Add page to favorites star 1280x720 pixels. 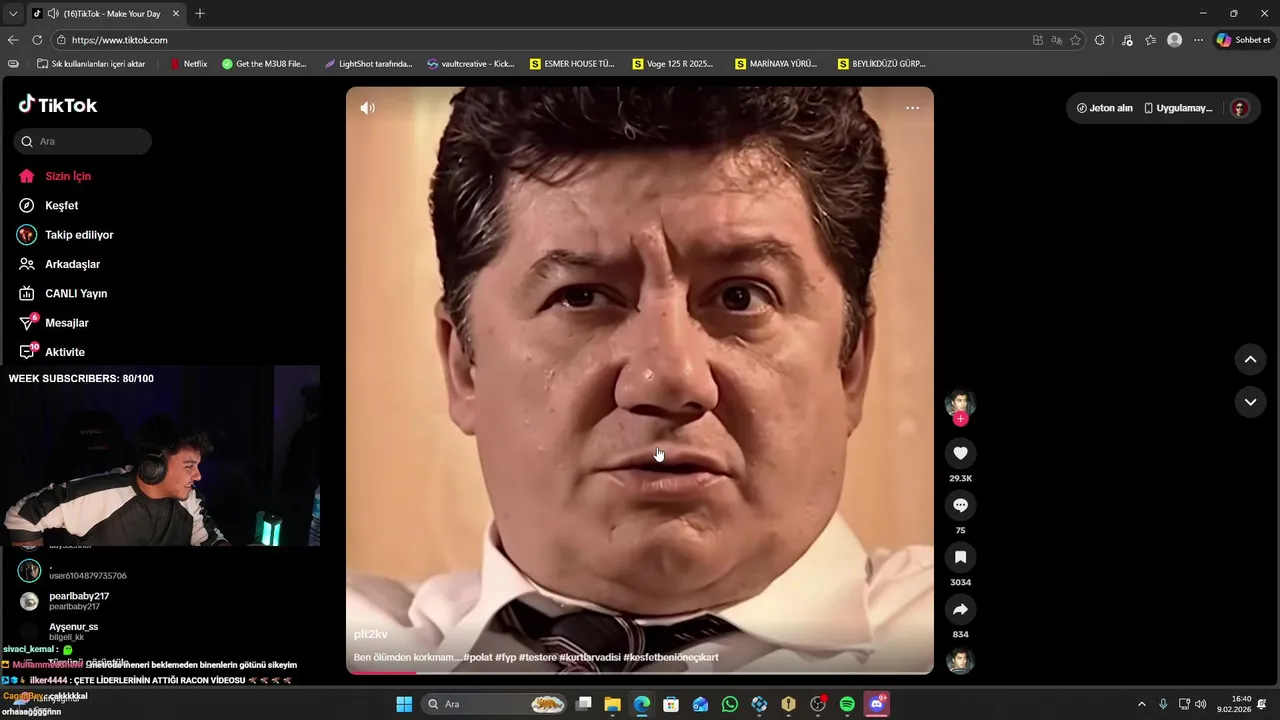point(1076,40)
